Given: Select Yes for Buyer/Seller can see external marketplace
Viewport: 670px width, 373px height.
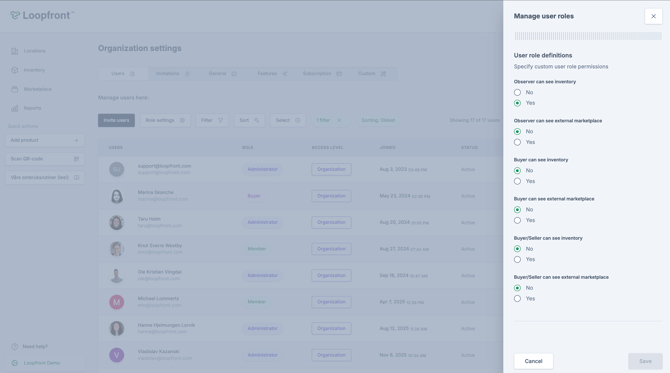Looking at the screenshot, I should click(517, 299).
